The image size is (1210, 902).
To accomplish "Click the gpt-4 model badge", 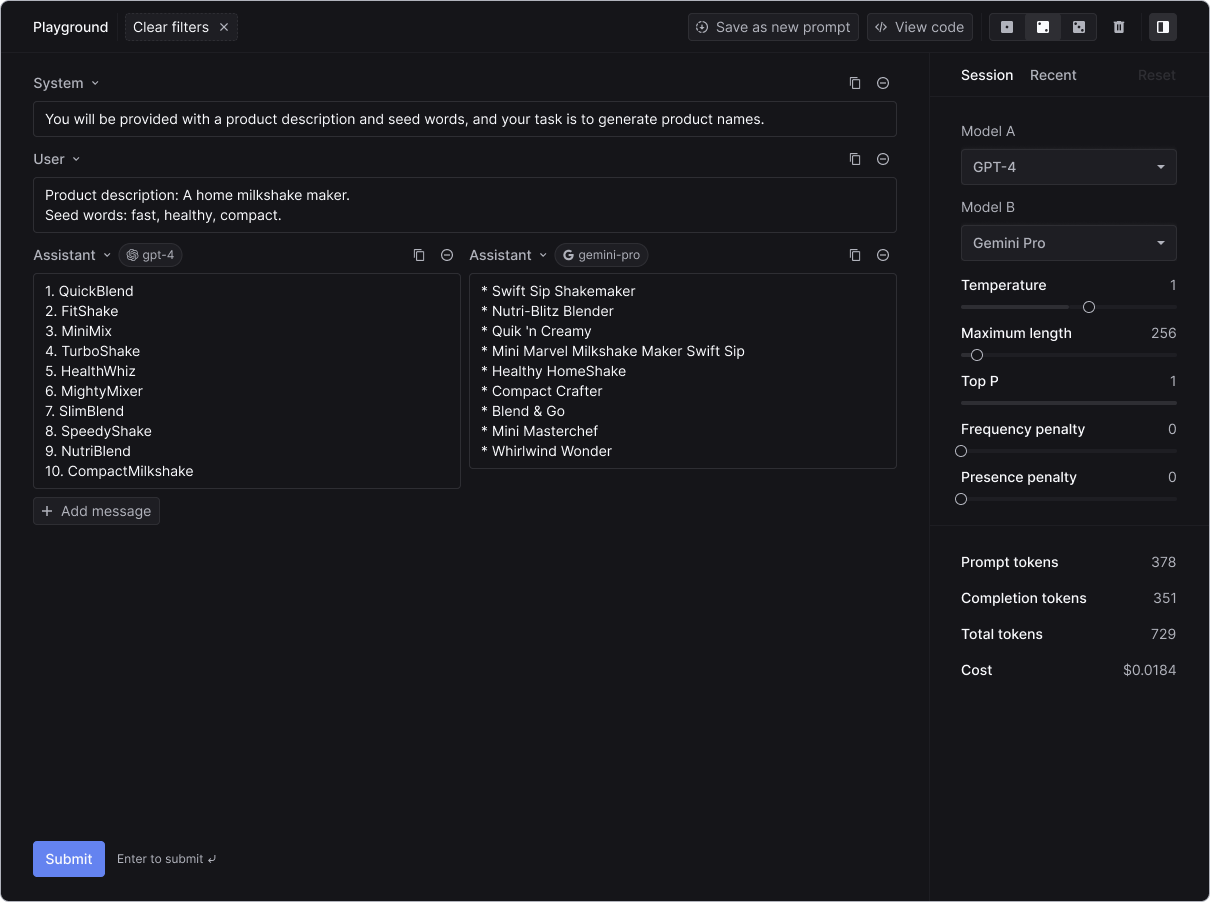I will pos(151,255).
